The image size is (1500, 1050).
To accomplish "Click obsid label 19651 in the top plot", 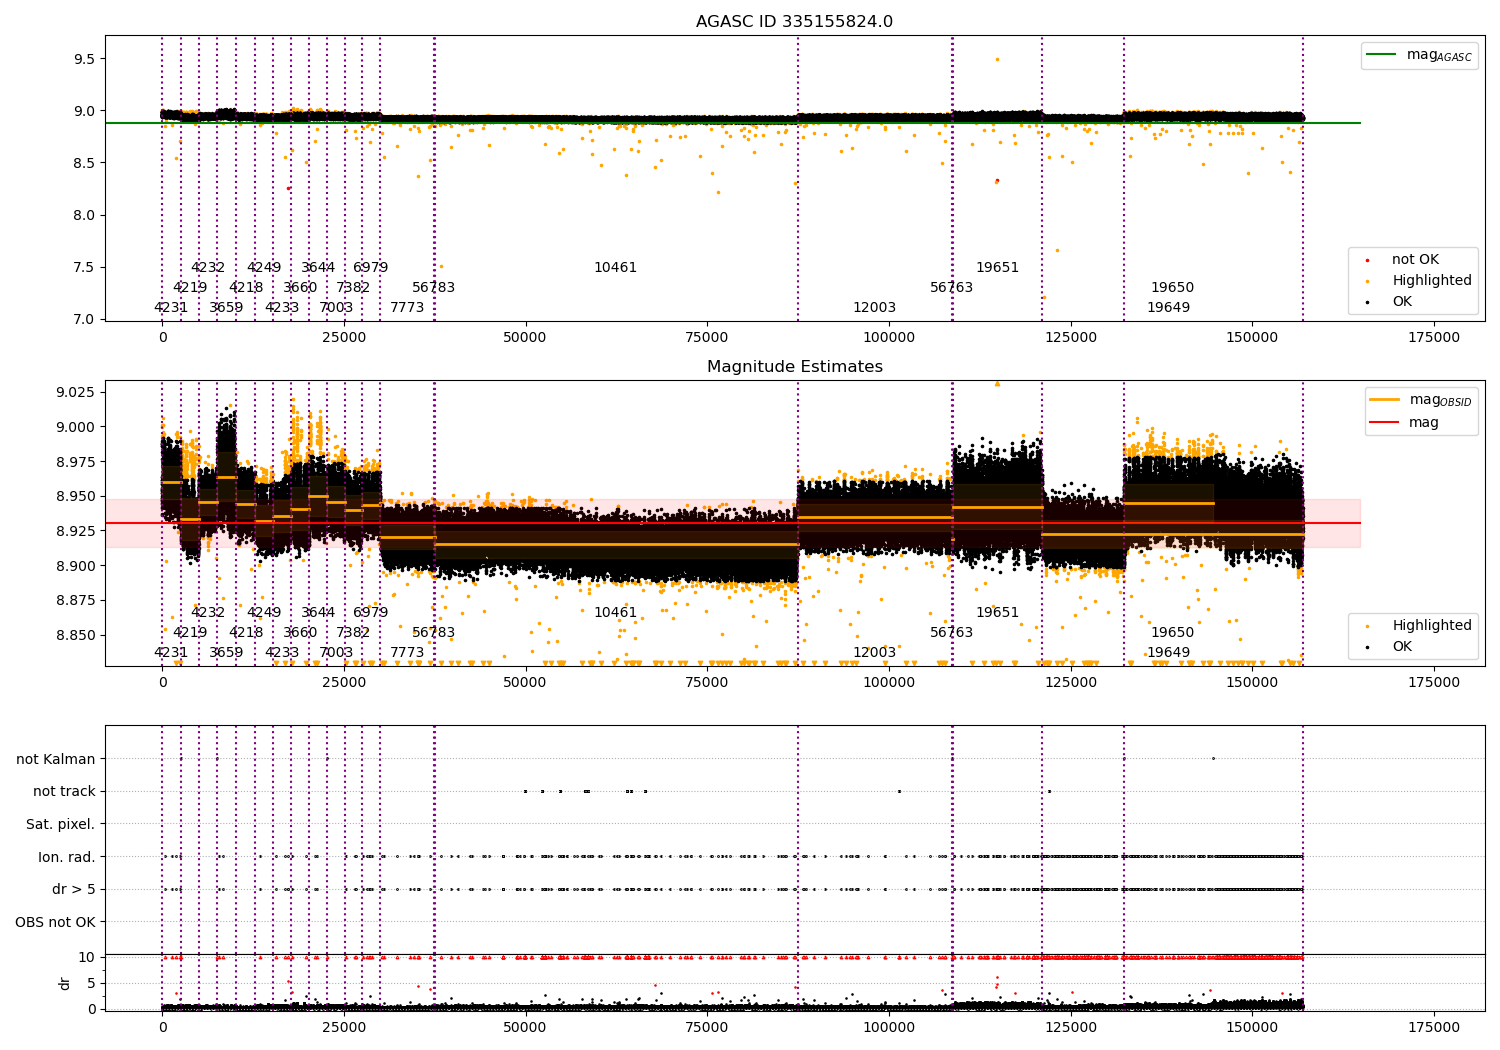I will 997,268.
